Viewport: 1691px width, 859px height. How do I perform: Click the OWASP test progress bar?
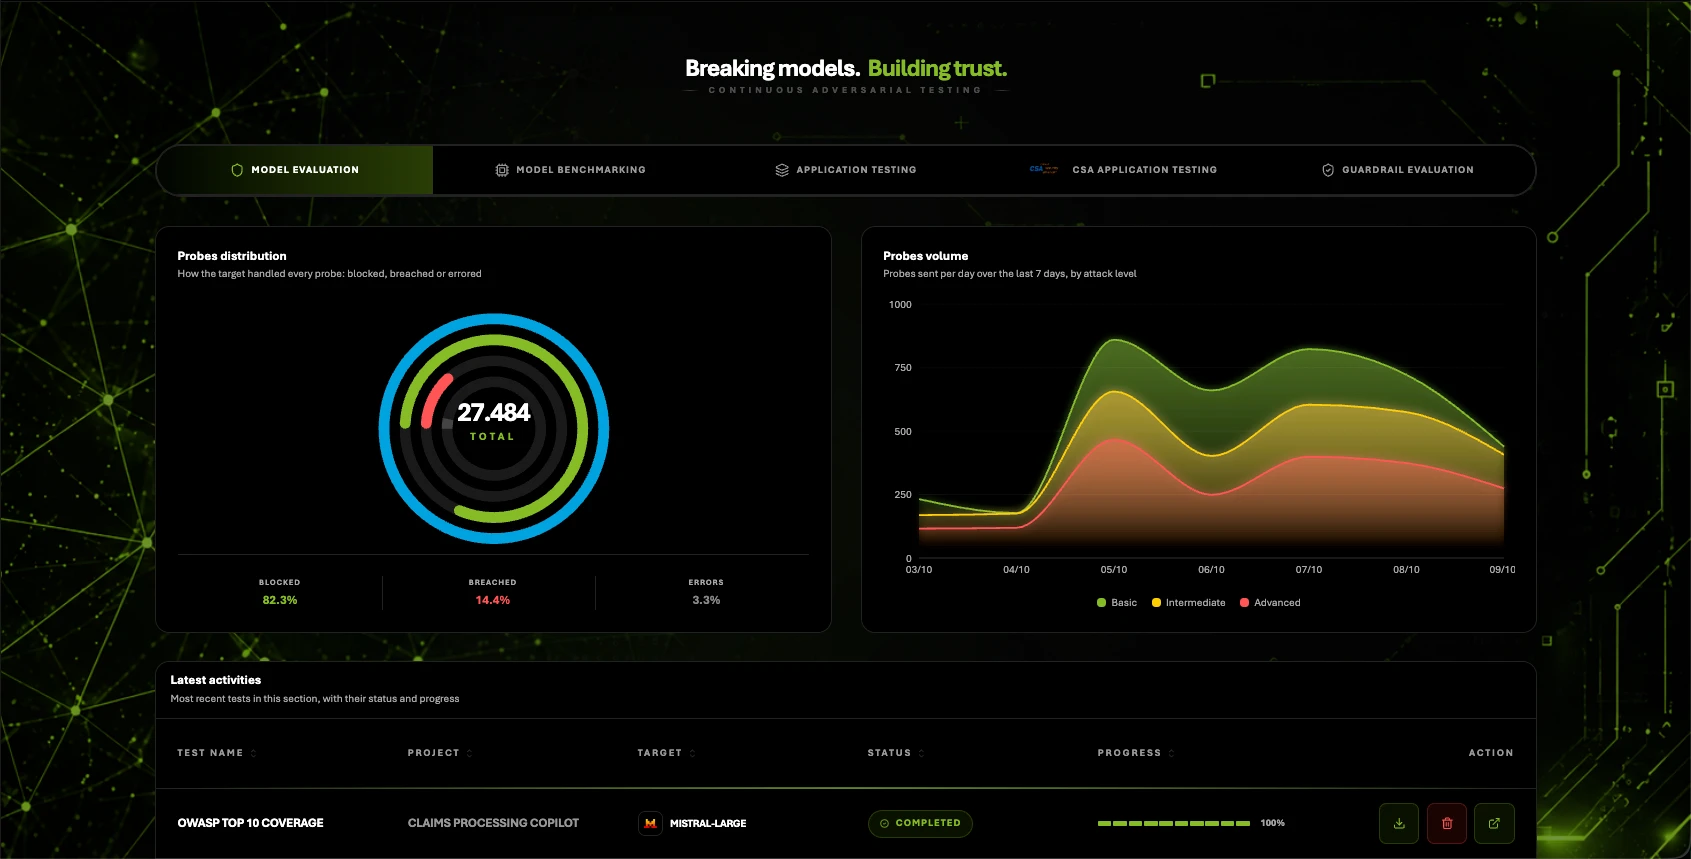pyautogui.click(x=1173, y=823)
